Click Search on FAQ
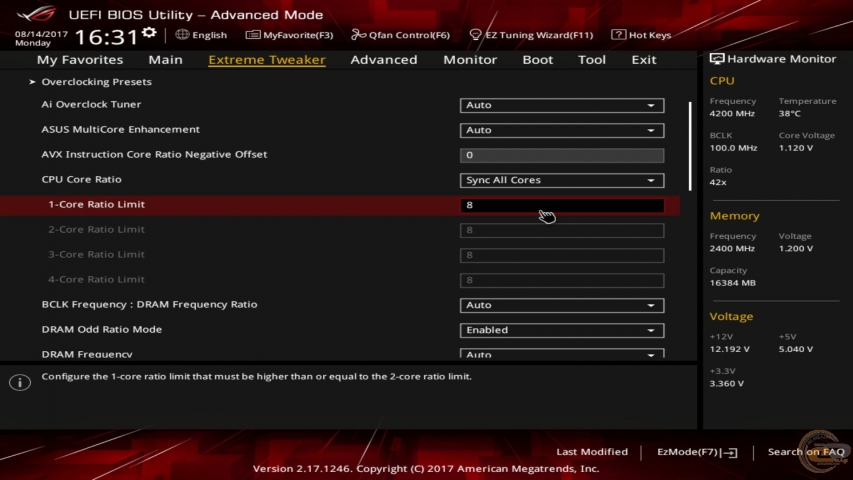Image resolution: width=853 pixels, height=480 pixels. click(806, 452)
